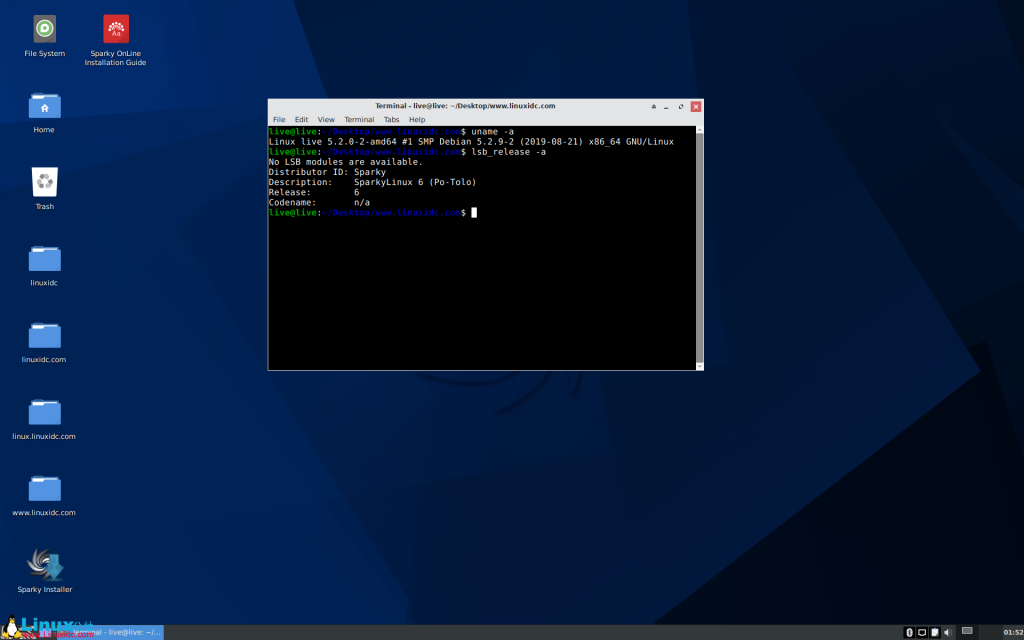Open the volume control via speaker icon
Viewport: 1024px width, 640px height.
[946, 632]
